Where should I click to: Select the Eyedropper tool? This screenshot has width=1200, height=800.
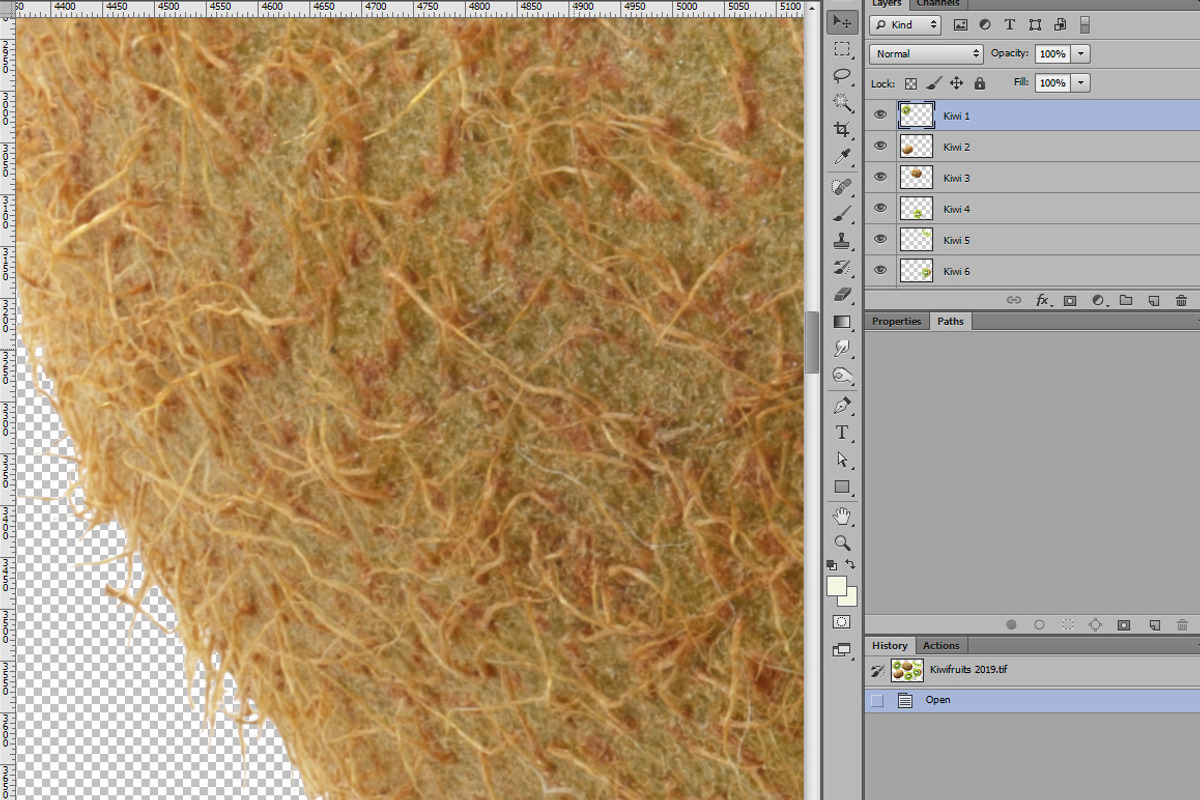click(843, 157)
